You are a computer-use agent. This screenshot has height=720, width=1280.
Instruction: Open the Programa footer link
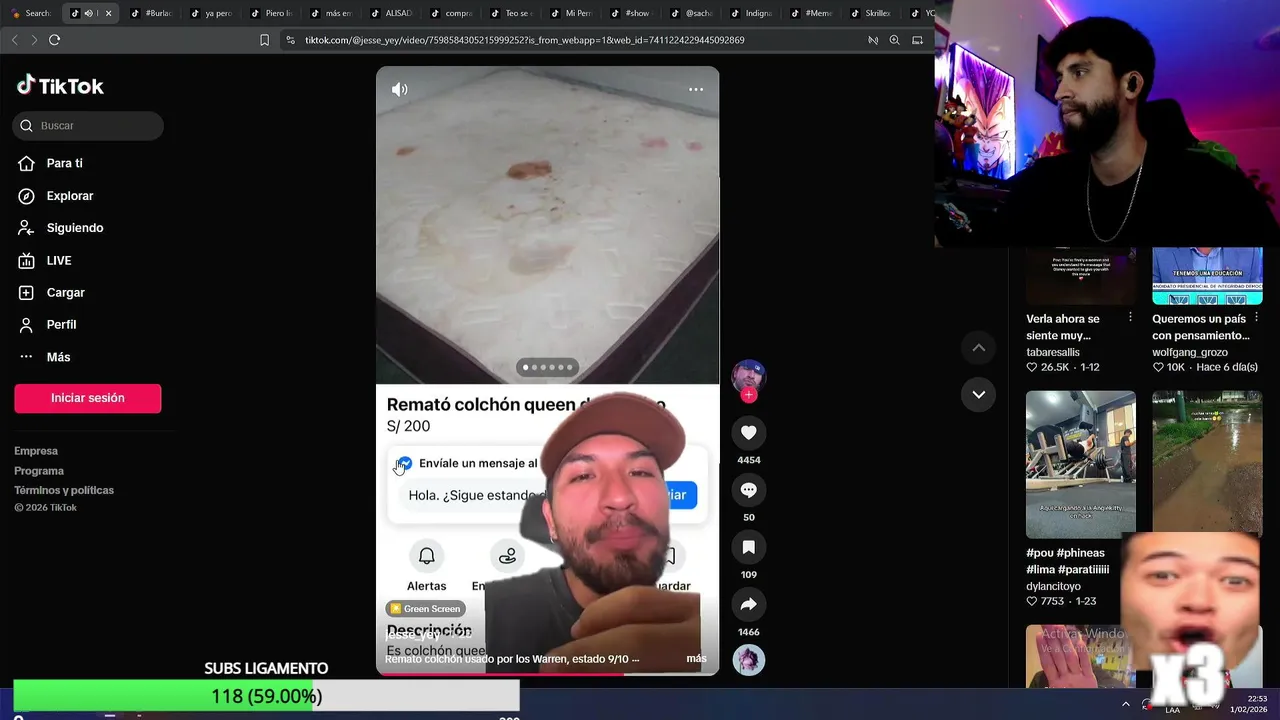(39, 471)
